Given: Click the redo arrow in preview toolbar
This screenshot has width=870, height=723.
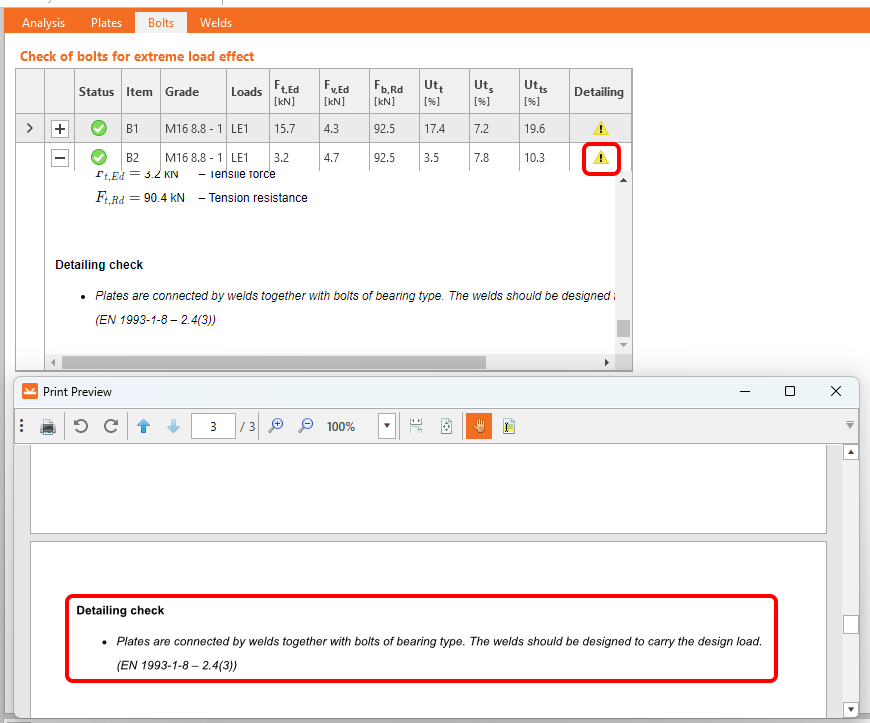Looking at the screenshot, I should pos(111,426).
